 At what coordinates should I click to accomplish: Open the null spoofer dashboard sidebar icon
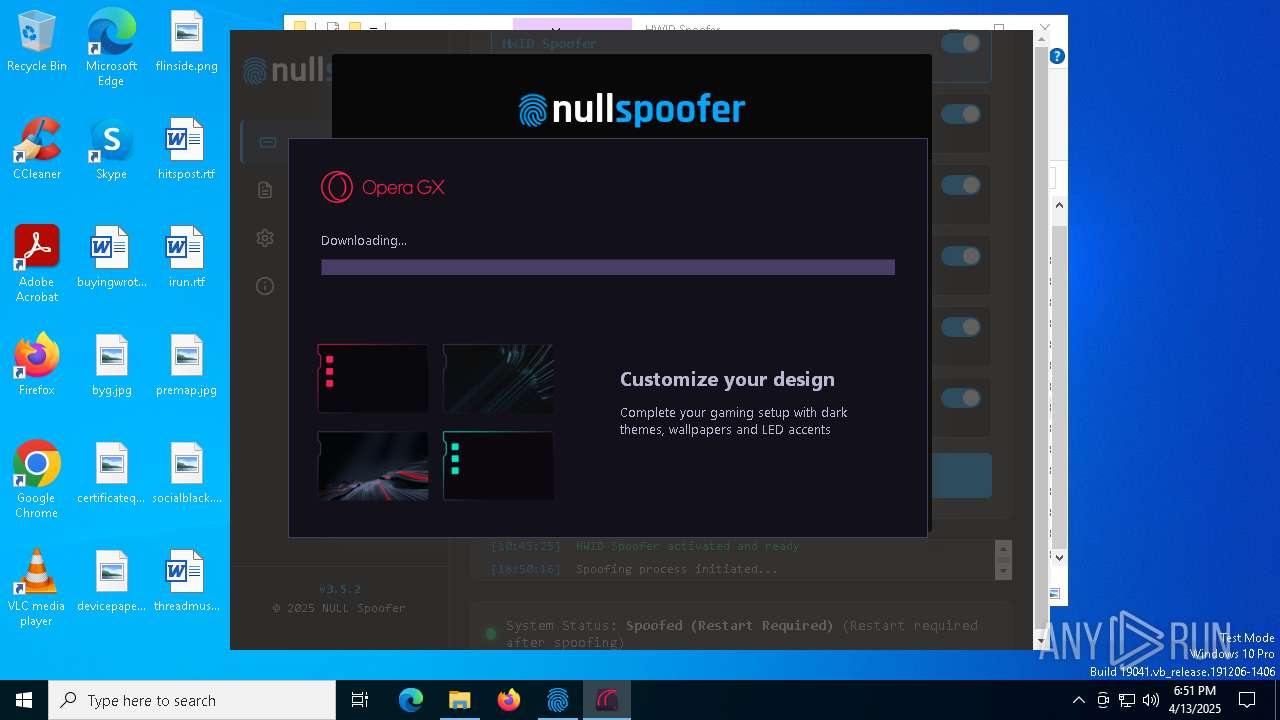point(267,142)
